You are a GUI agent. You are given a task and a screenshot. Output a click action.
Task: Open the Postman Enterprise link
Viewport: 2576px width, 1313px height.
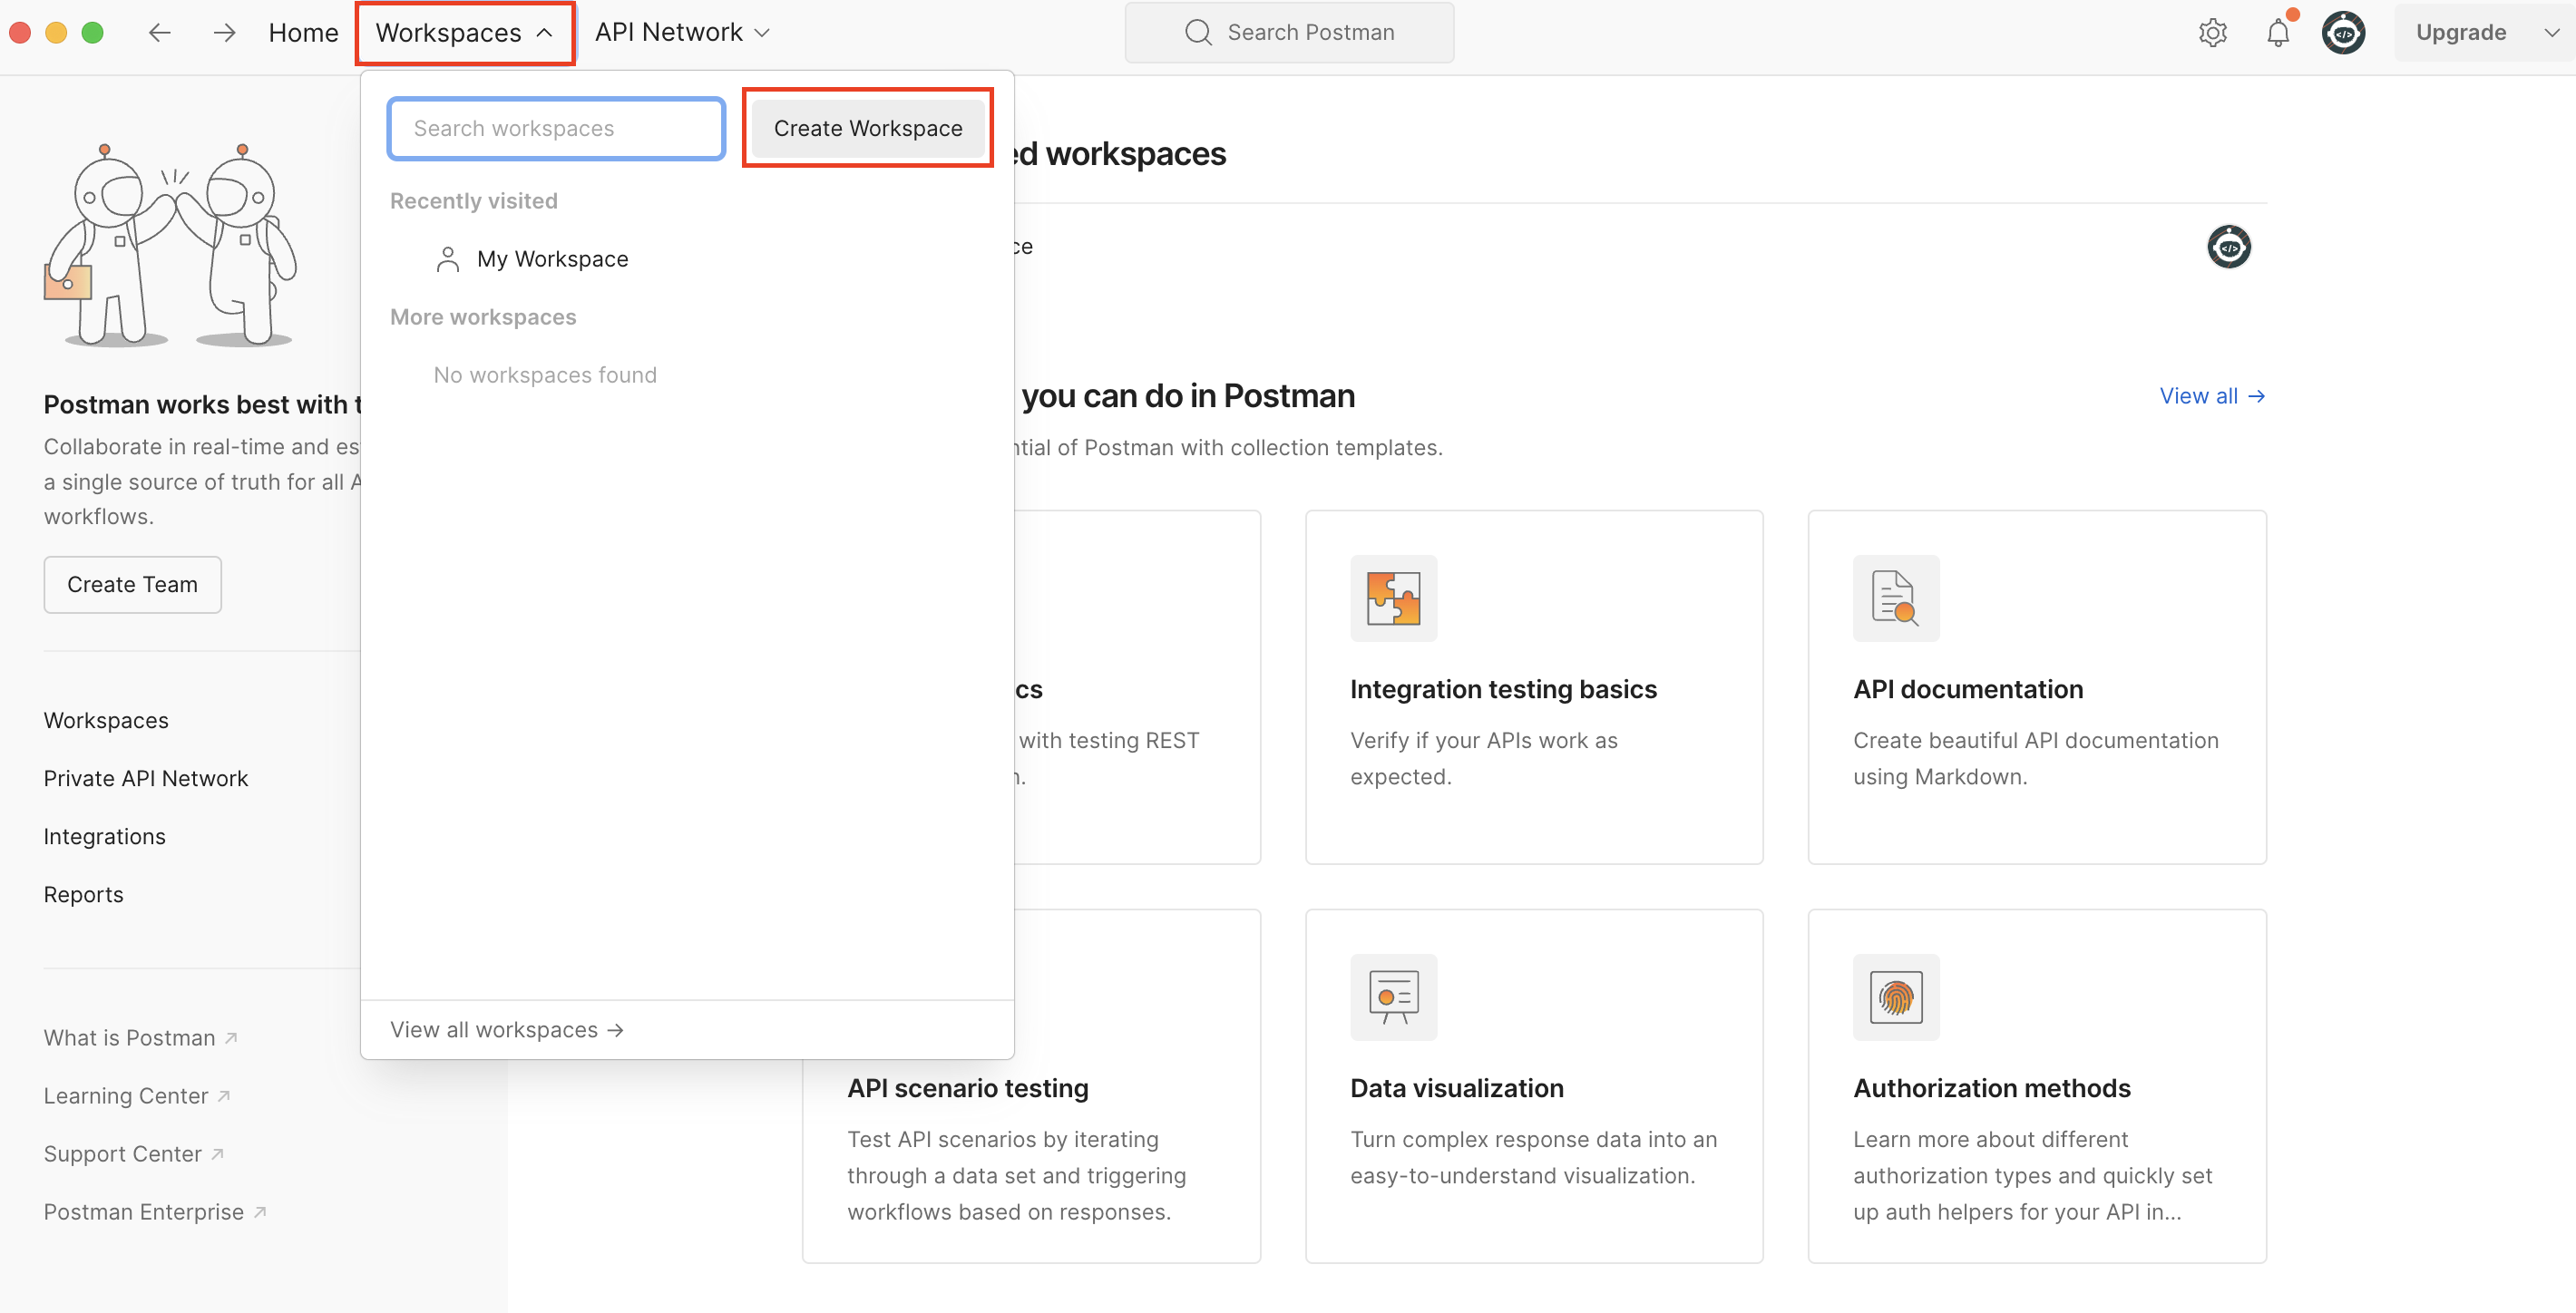click(x=155, y=1212)
